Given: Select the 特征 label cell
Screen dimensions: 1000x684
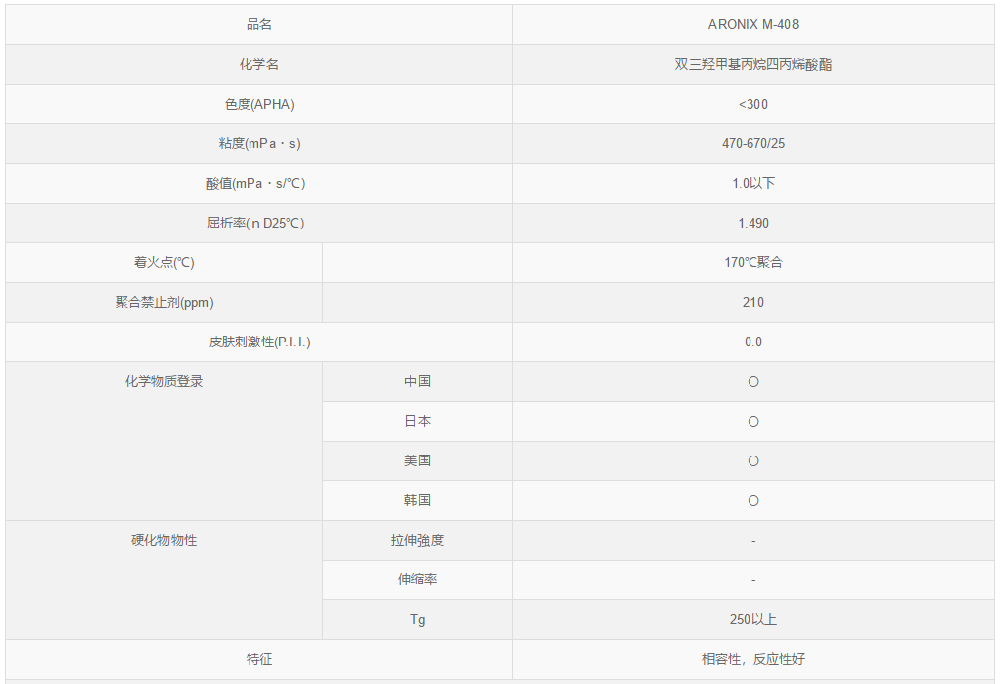Looking at the screenshot, I should click(259, 659).
